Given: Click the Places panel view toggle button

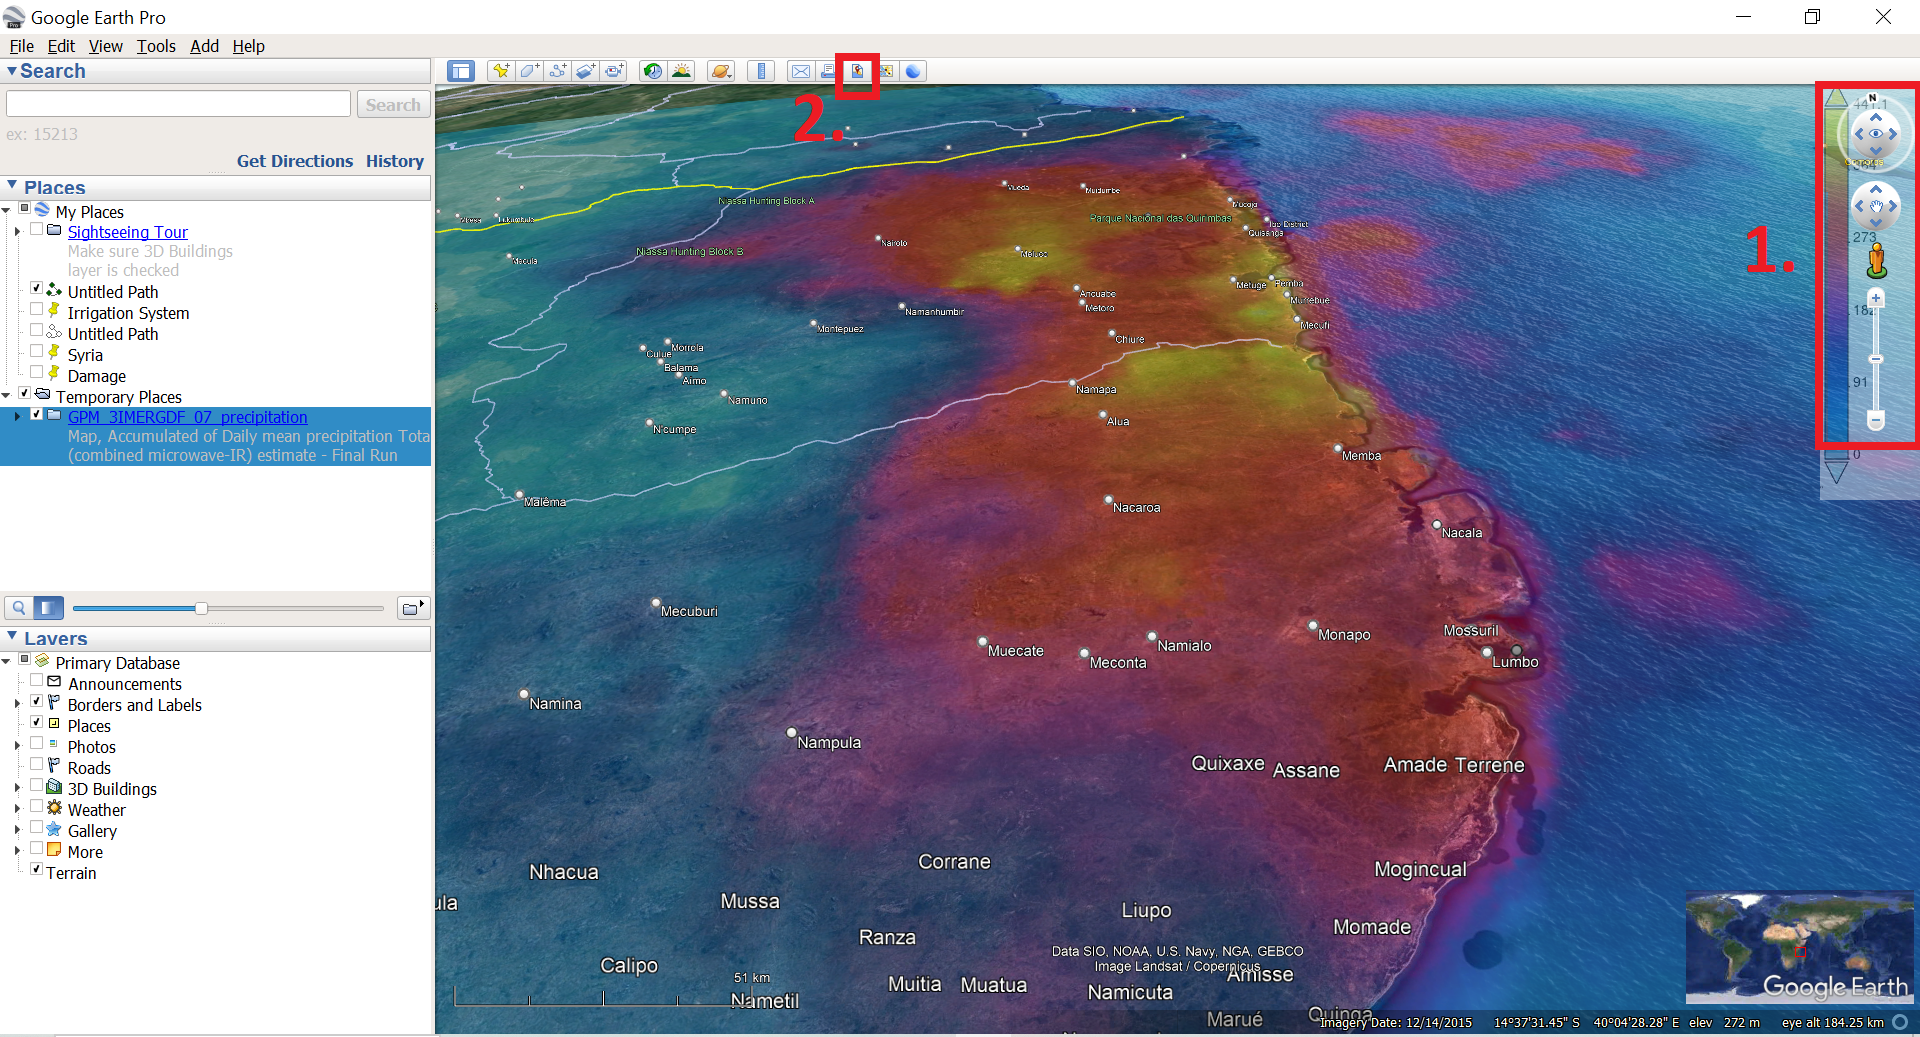Looking at the screenshot, I should point(49,607).
